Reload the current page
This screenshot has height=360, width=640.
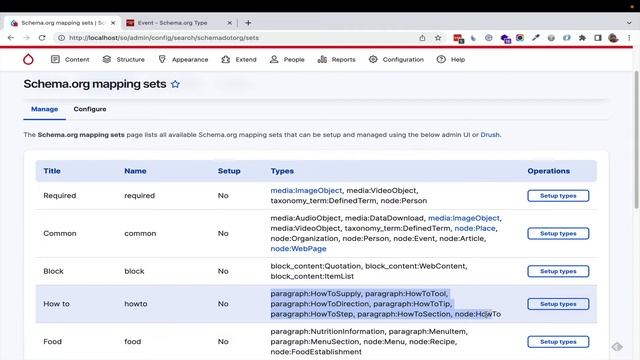(42, 38)
